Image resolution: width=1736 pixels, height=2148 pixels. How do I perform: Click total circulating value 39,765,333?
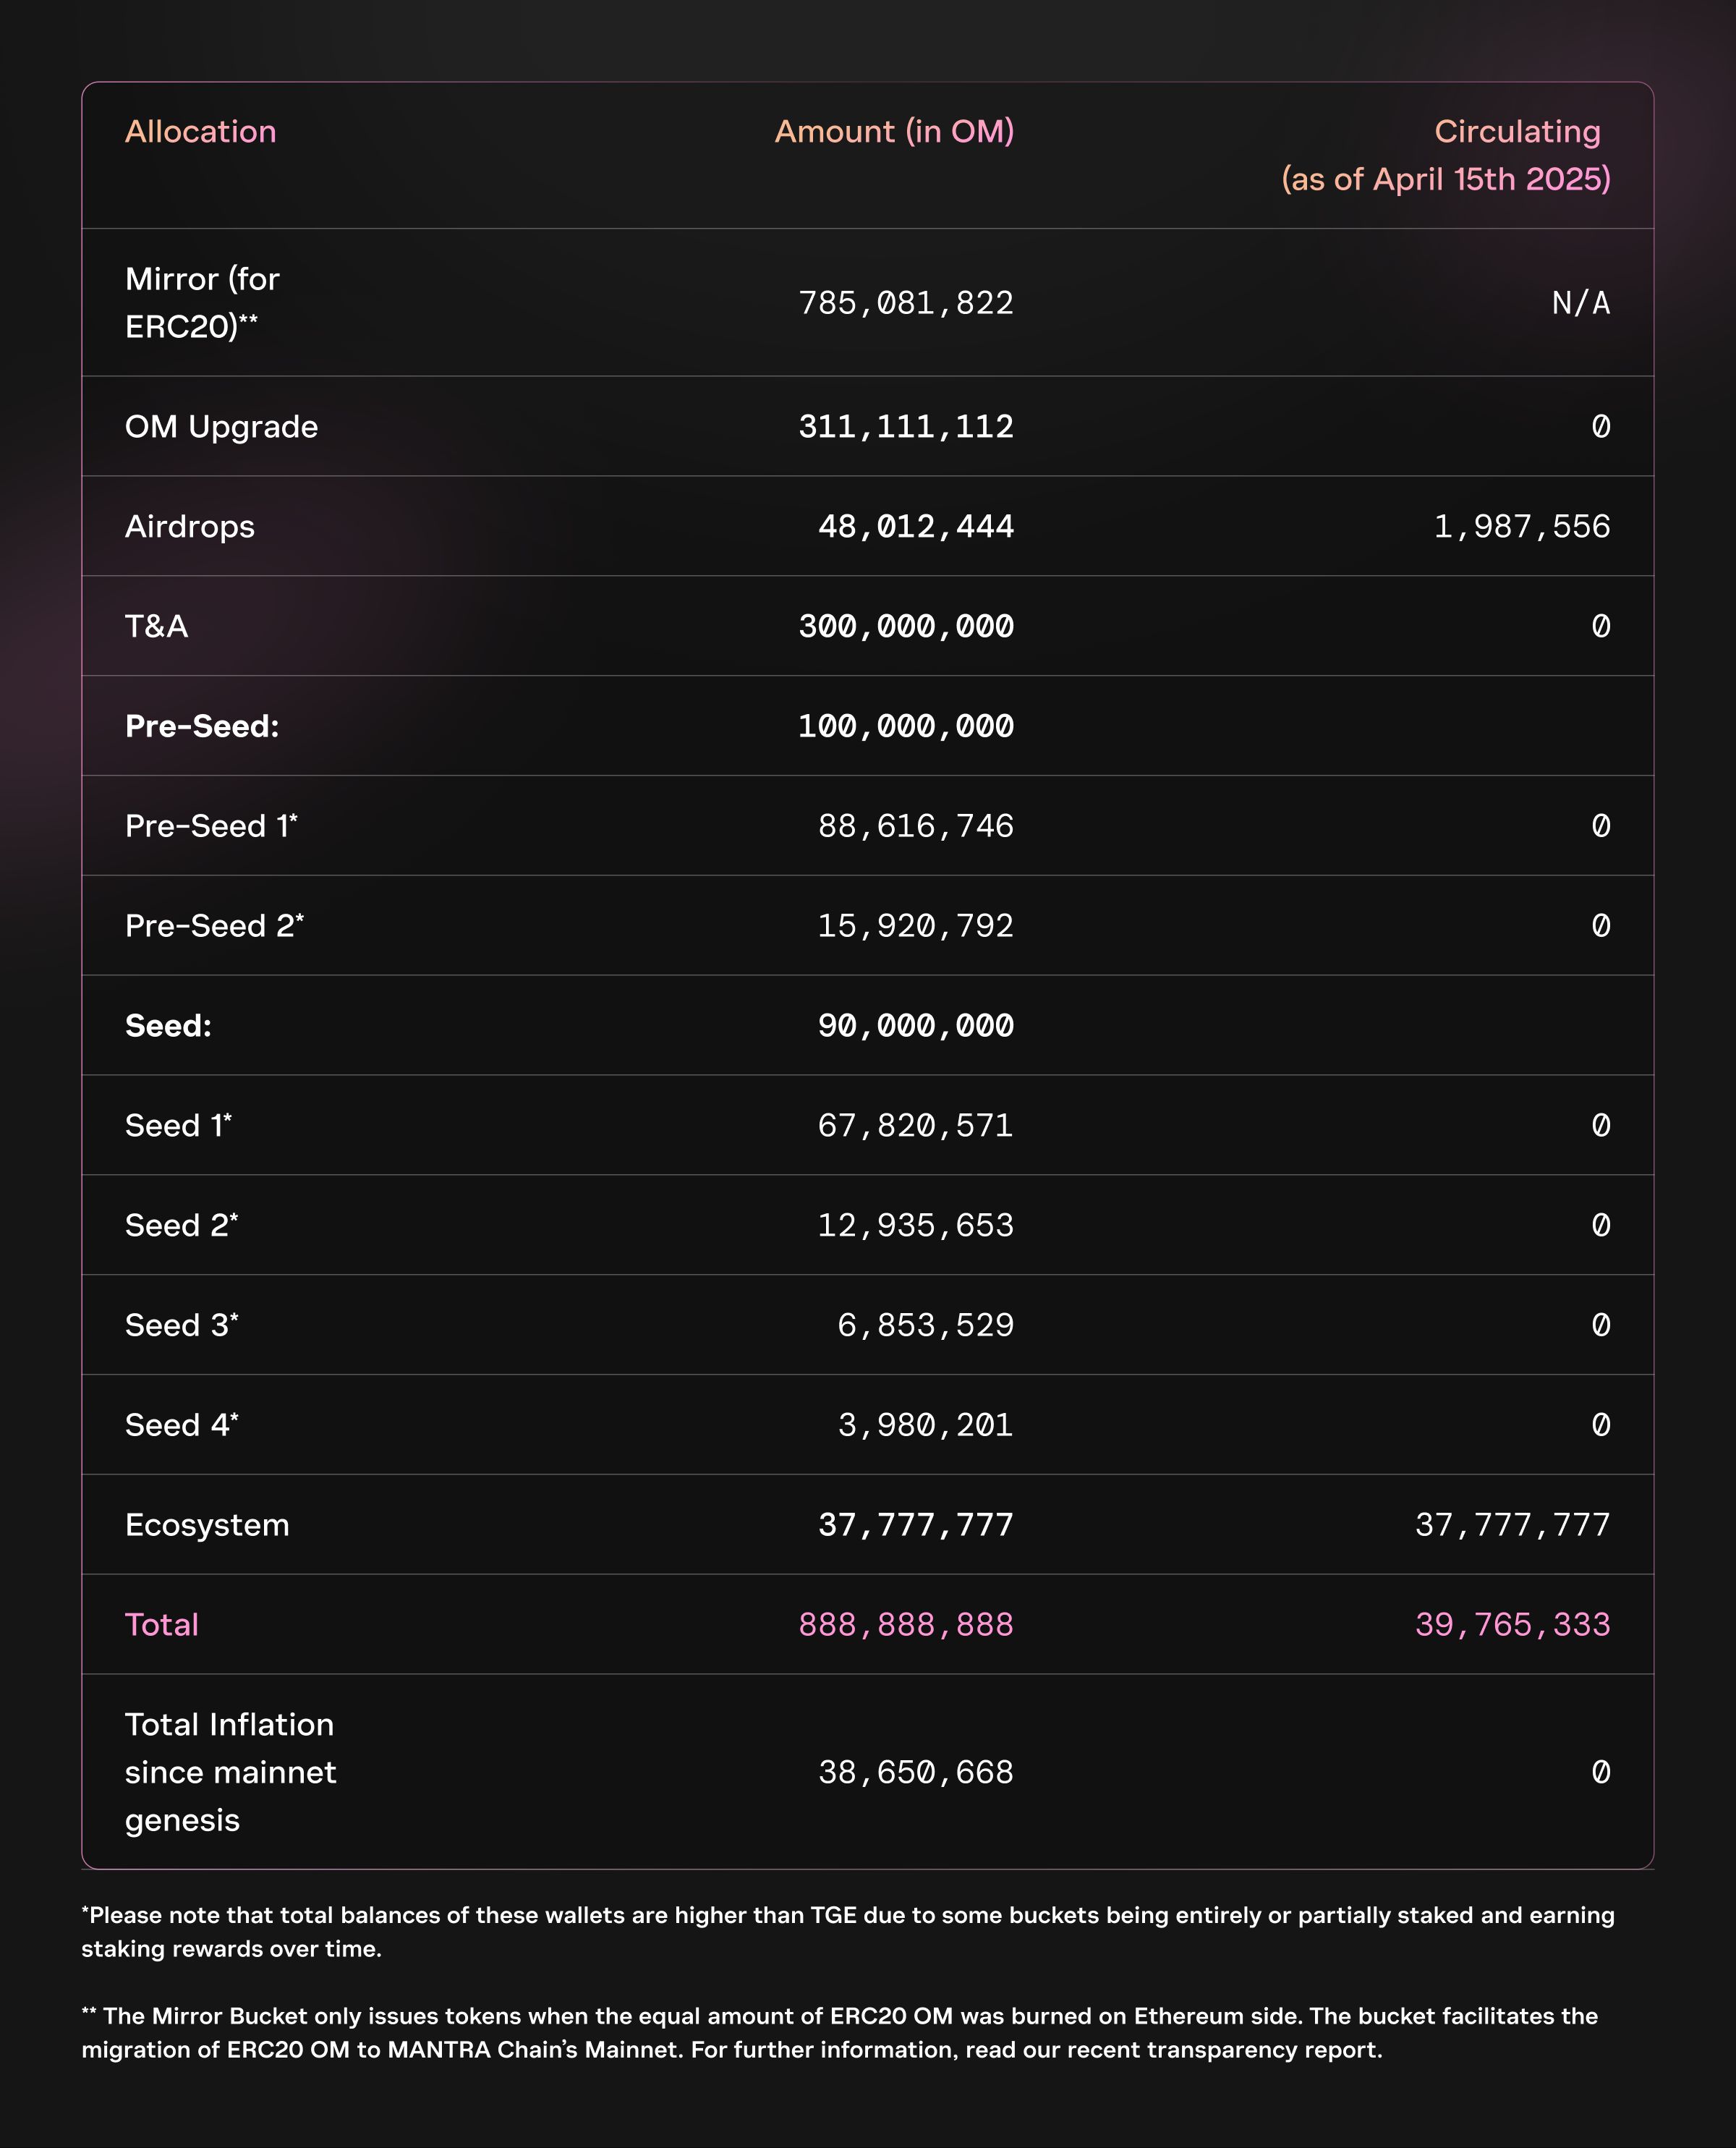pyautogui.click(x=1512, y=1626)
